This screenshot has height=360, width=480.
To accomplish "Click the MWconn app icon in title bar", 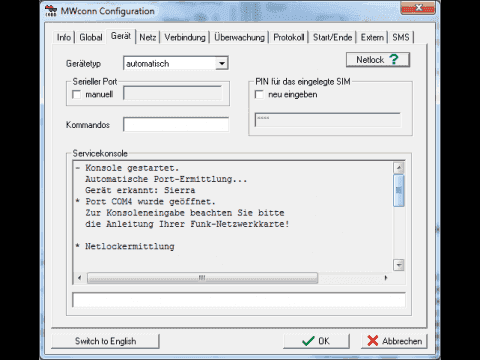I will (51, 11).
